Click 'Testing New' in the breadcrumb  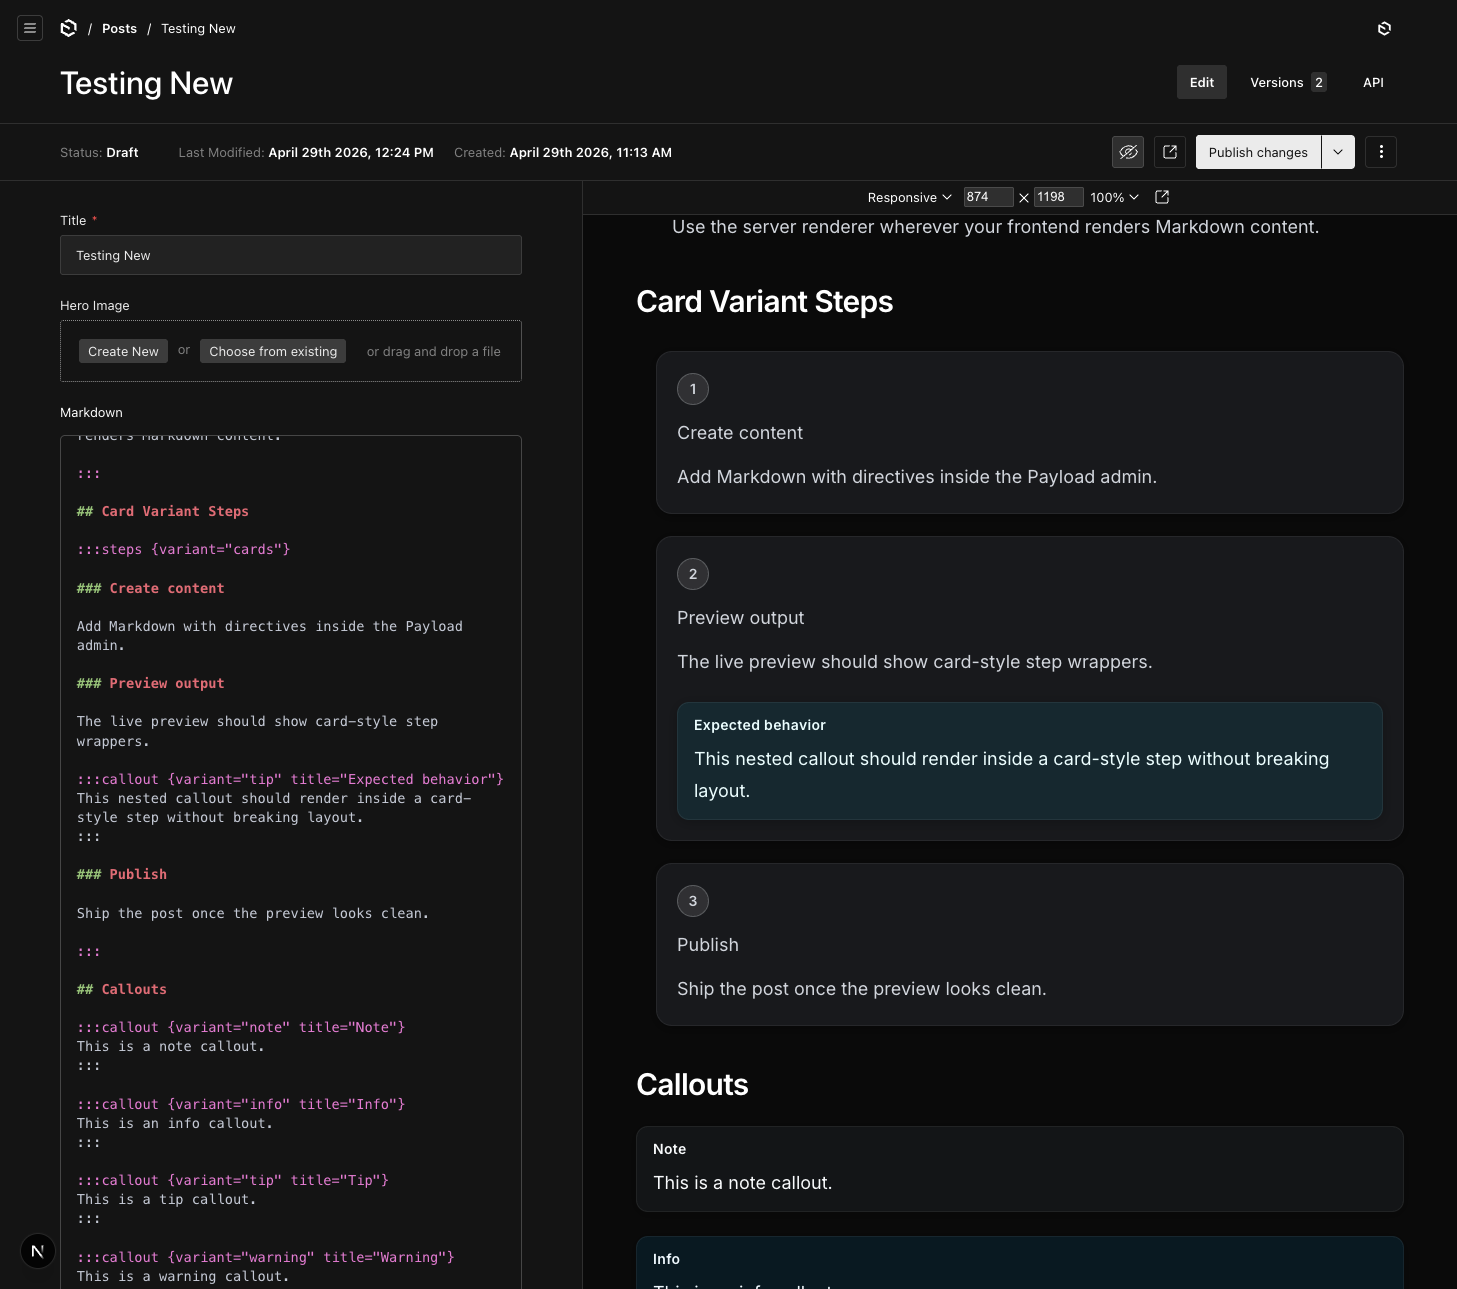(198, 28)
